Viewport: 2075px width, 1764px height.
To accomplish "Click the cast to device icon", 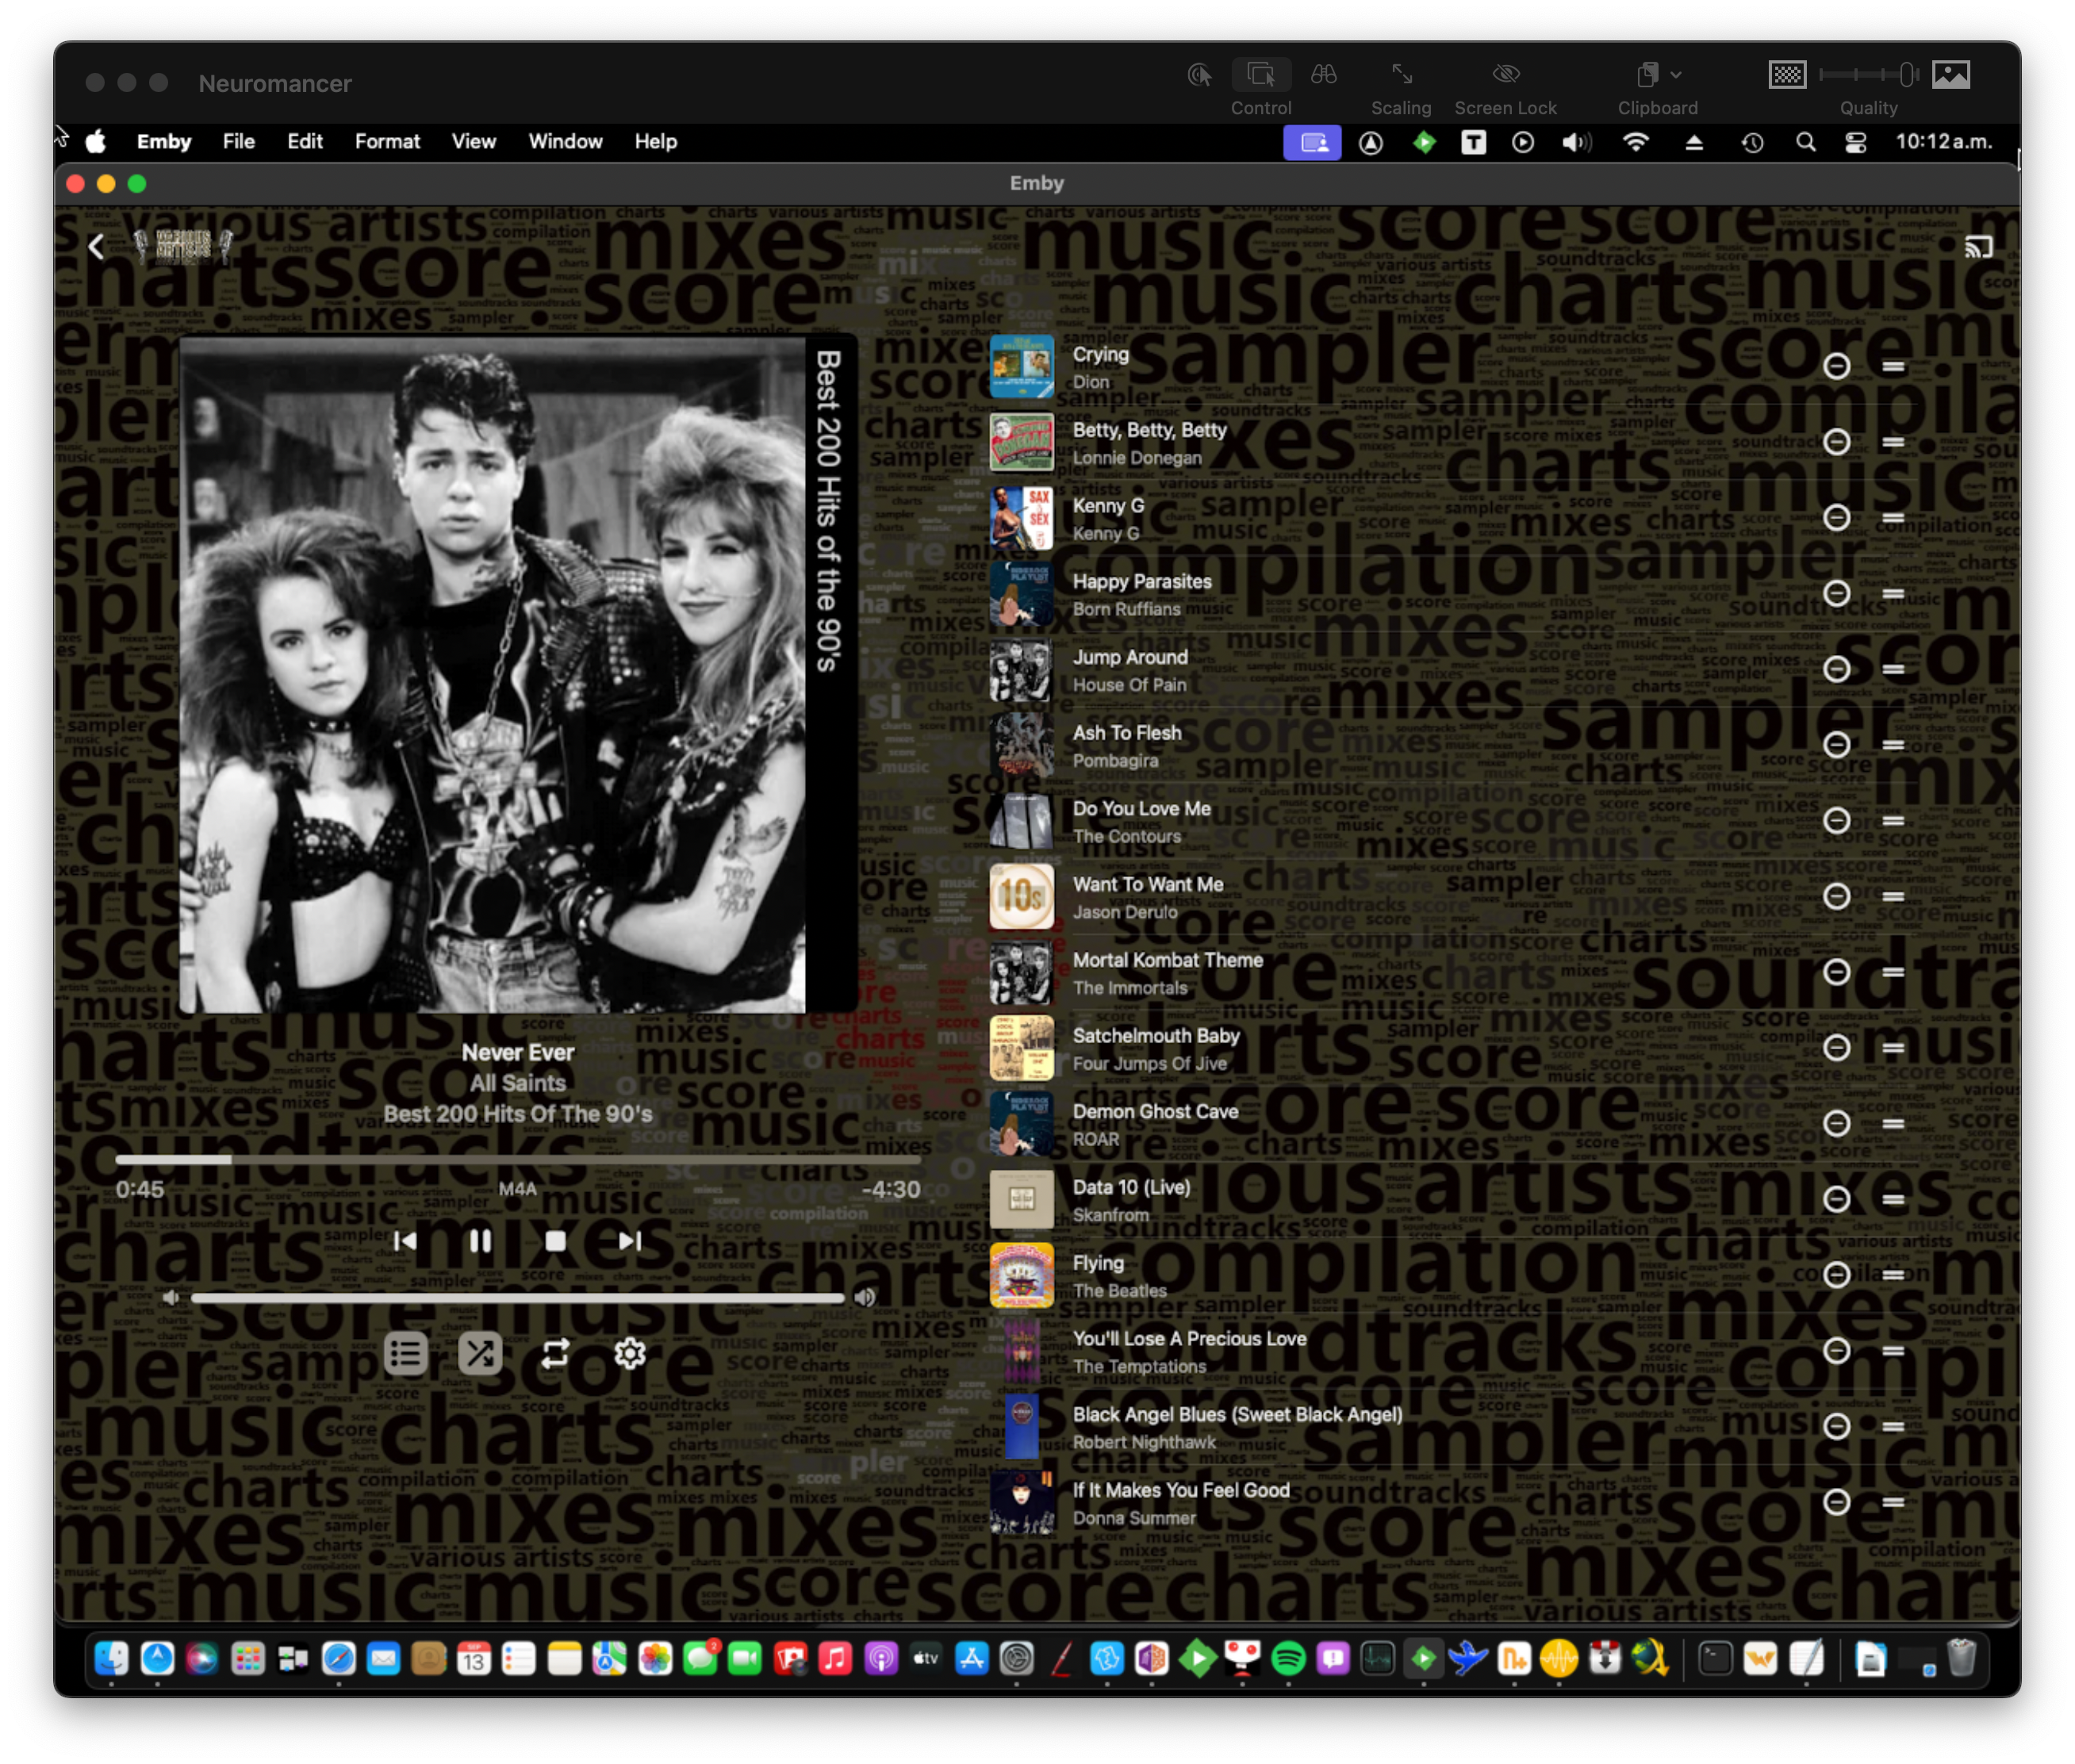I will (x=1977, y=246).
